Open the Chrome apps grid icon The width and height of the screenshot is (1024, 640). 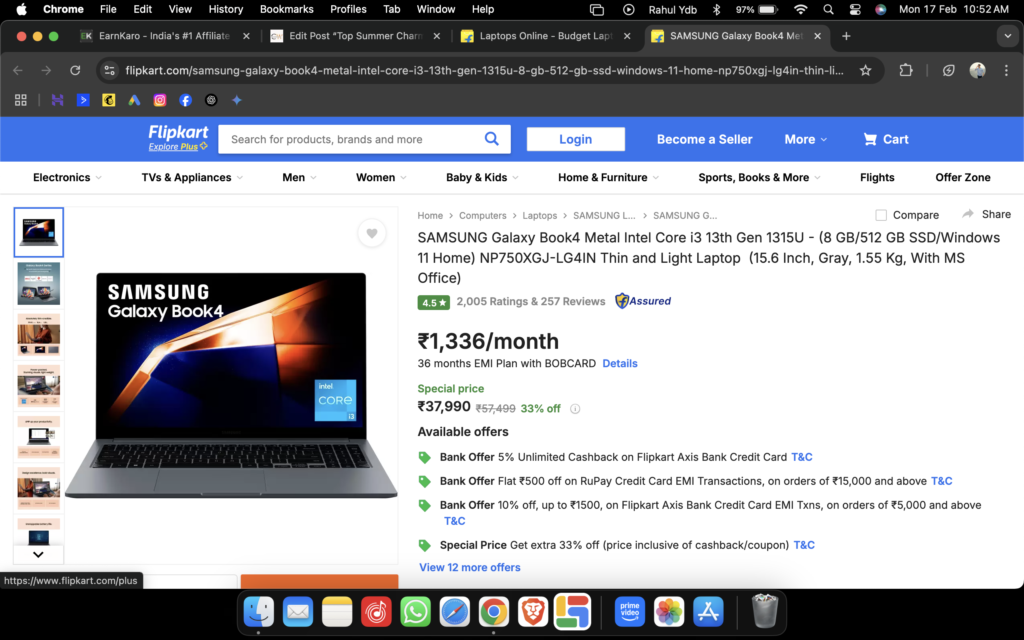pos(21,100)
